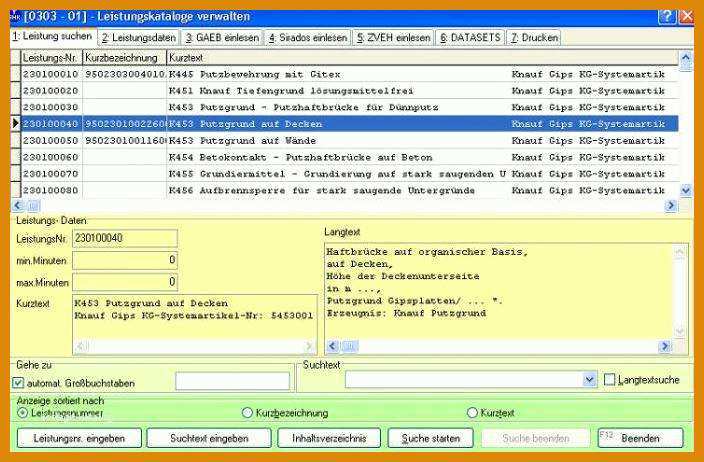Open the ZVEH einlesen tab
This screenshot has width=704, height=462.
point(393,38)
